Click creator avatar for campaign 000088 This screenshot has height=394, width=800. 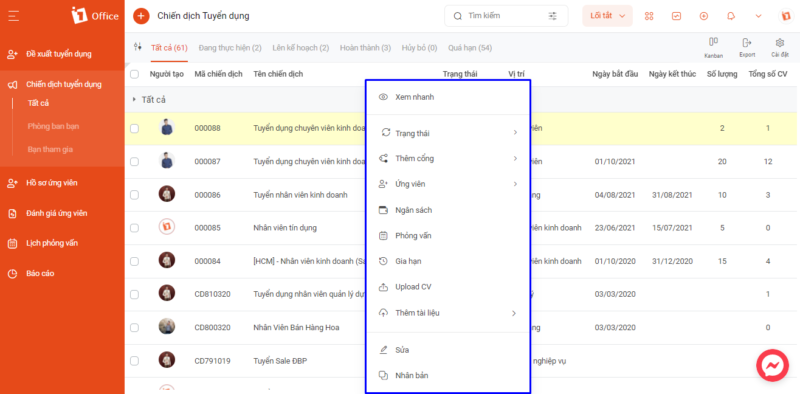[167, 127]
